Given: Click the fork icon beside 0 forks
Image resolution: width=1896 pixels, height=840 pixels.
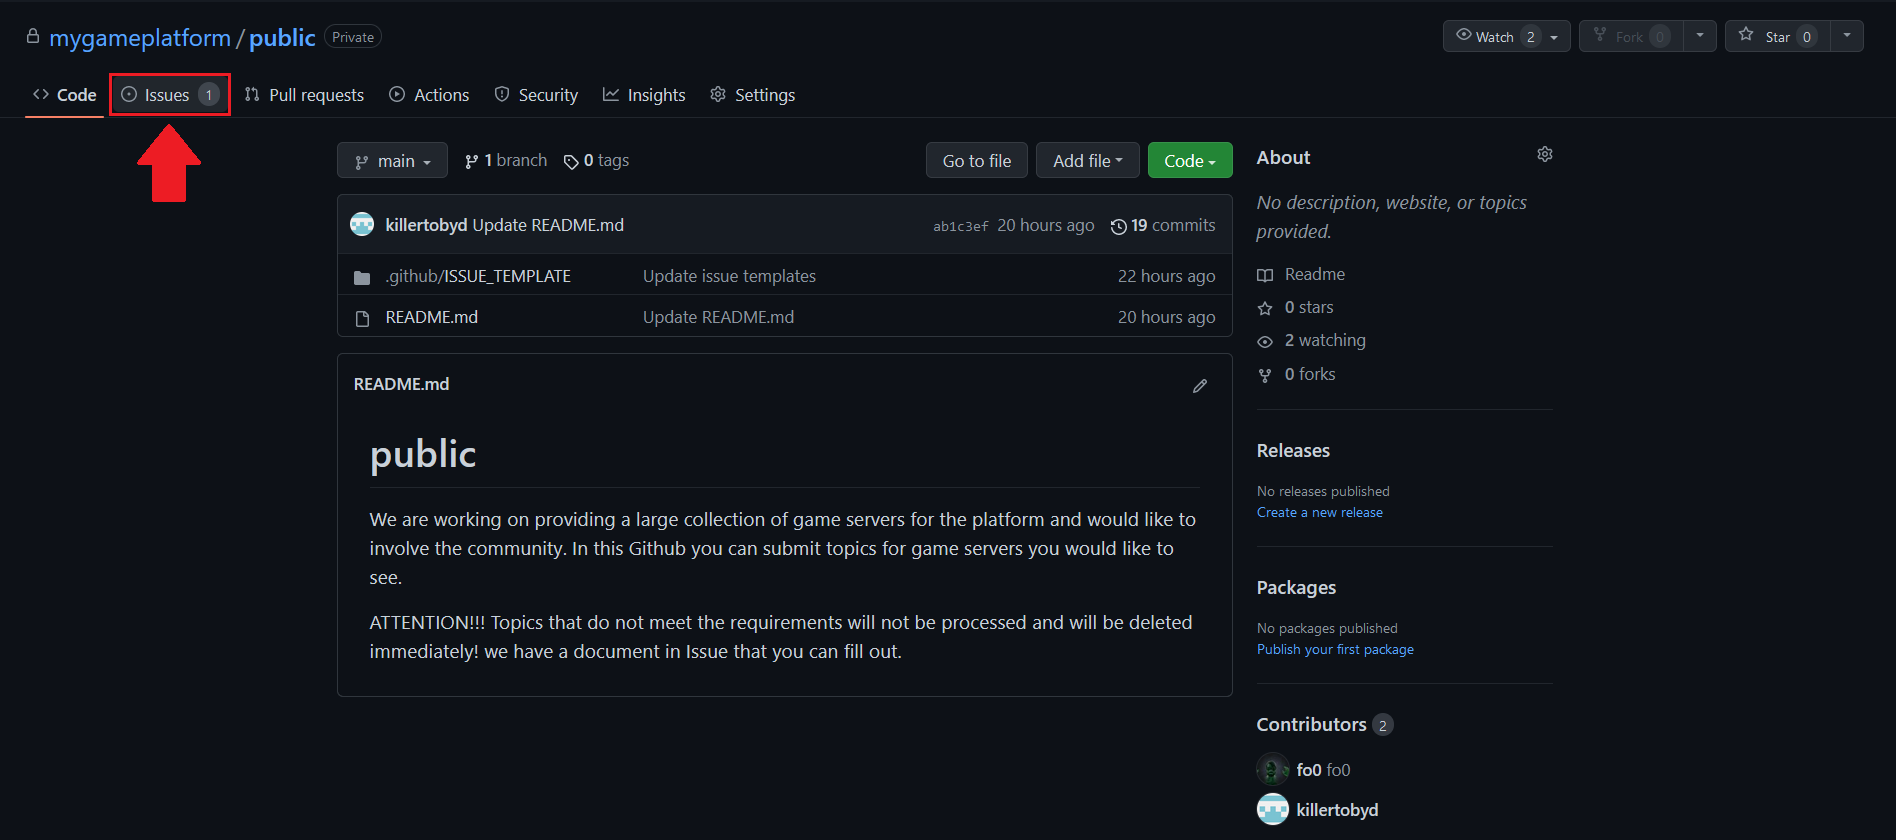Looking at the screenshot, I should pos(1265,375).
